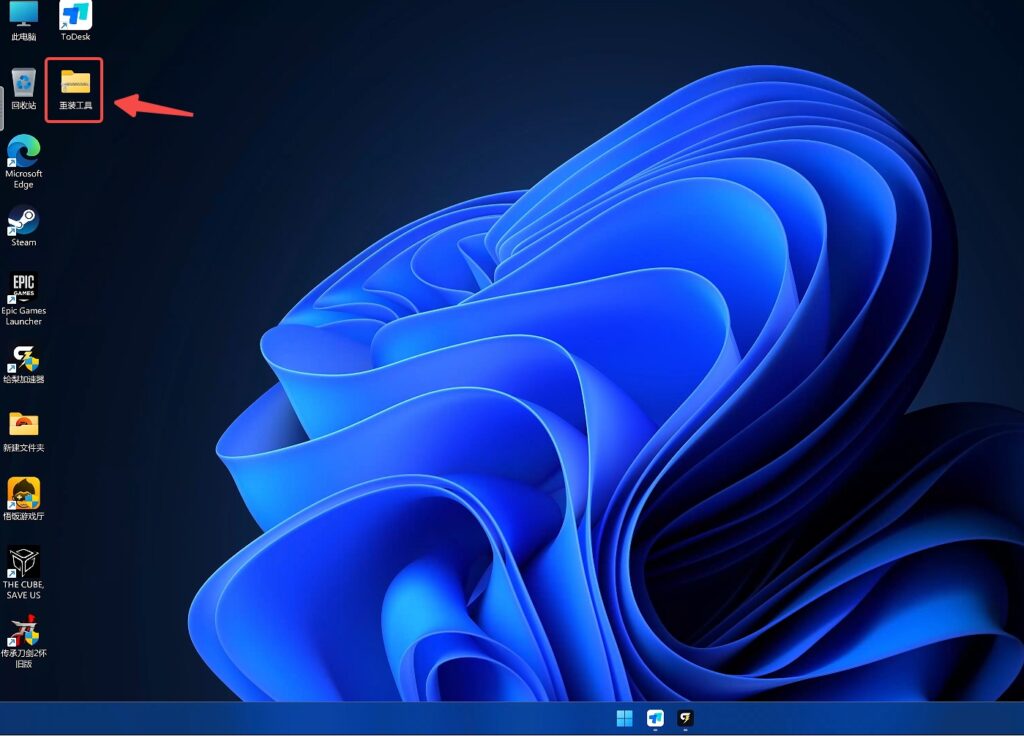Click the "Microsoft Edge" text label
Viewport: 1024px width, 736px height.
pyautogui.click(x=23, y=179)
